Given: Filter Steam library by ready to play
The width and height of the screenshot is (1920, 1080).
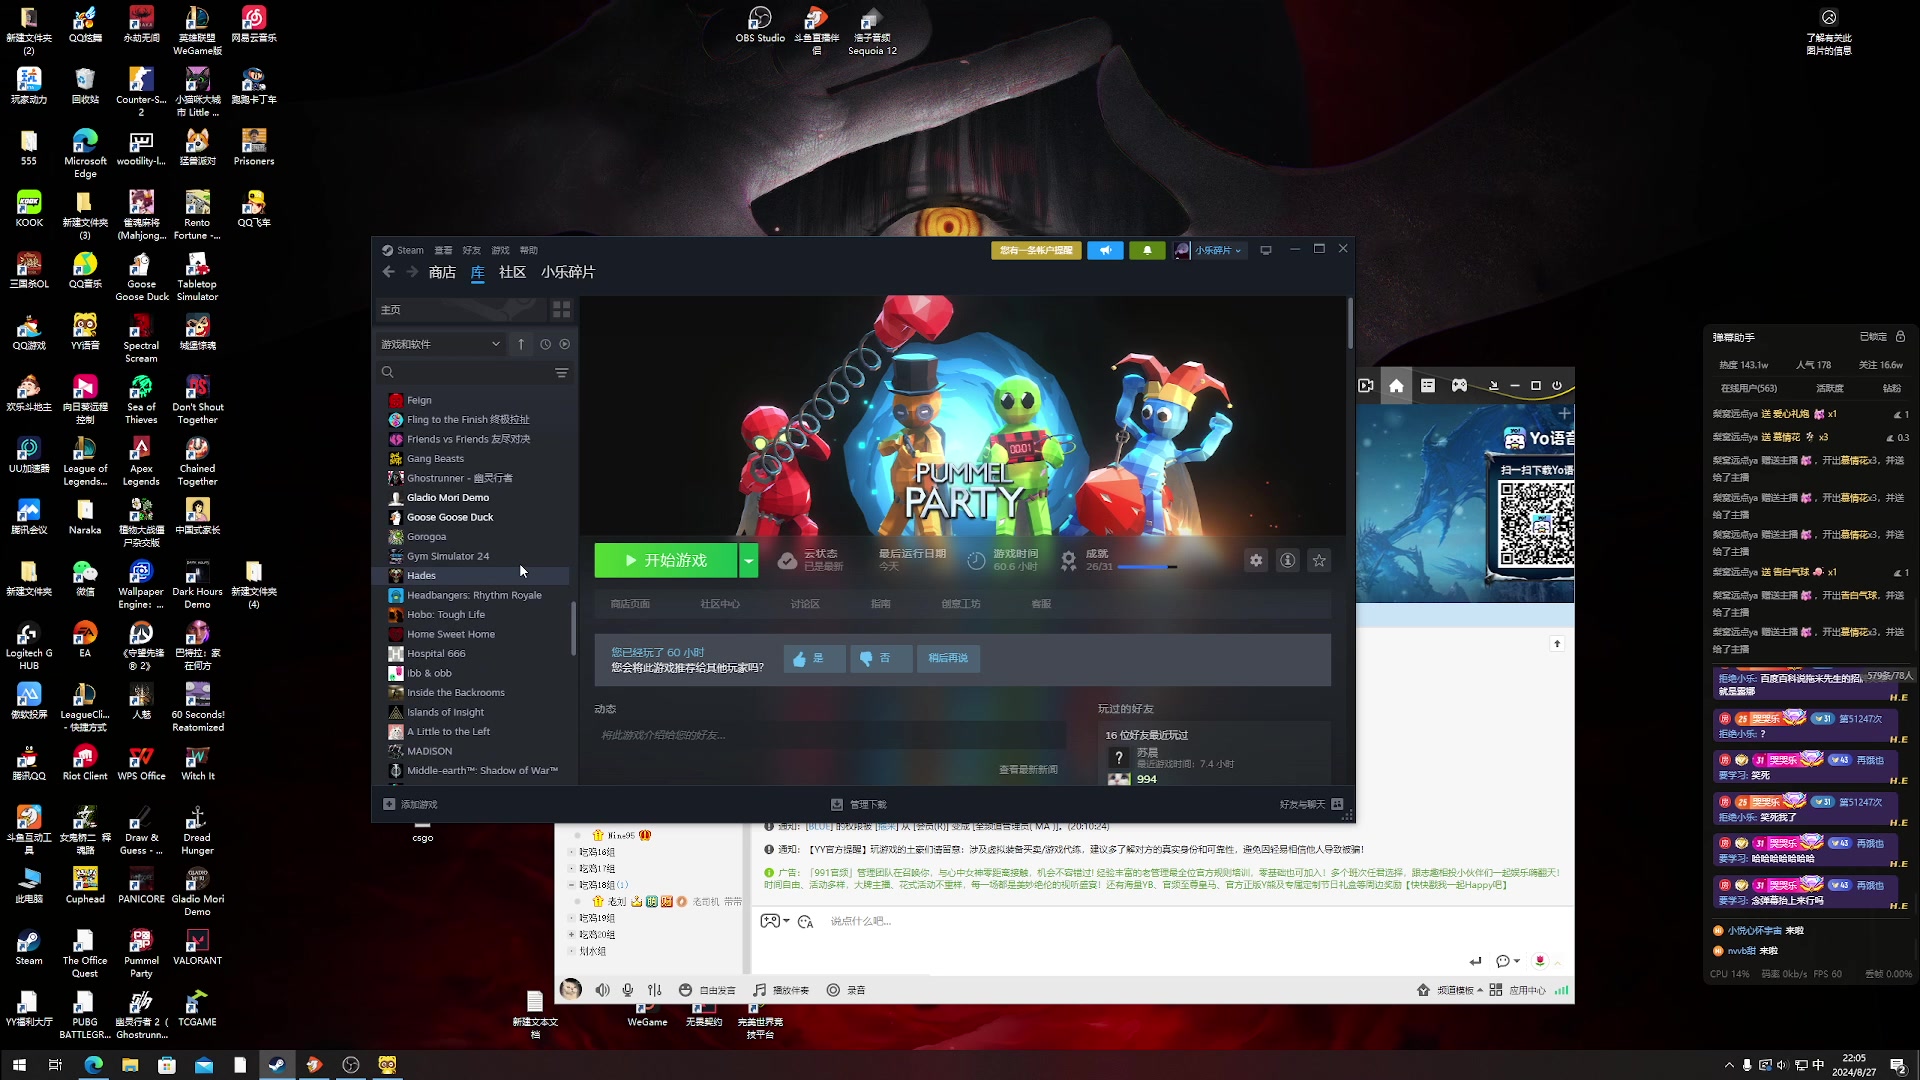Looking at the screenshot, I should 565,344.
